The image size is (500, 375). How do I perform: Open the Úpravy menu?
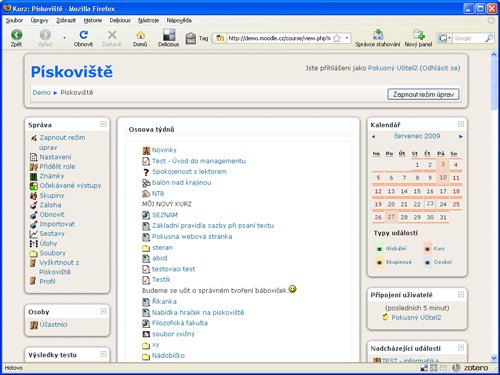40,20
